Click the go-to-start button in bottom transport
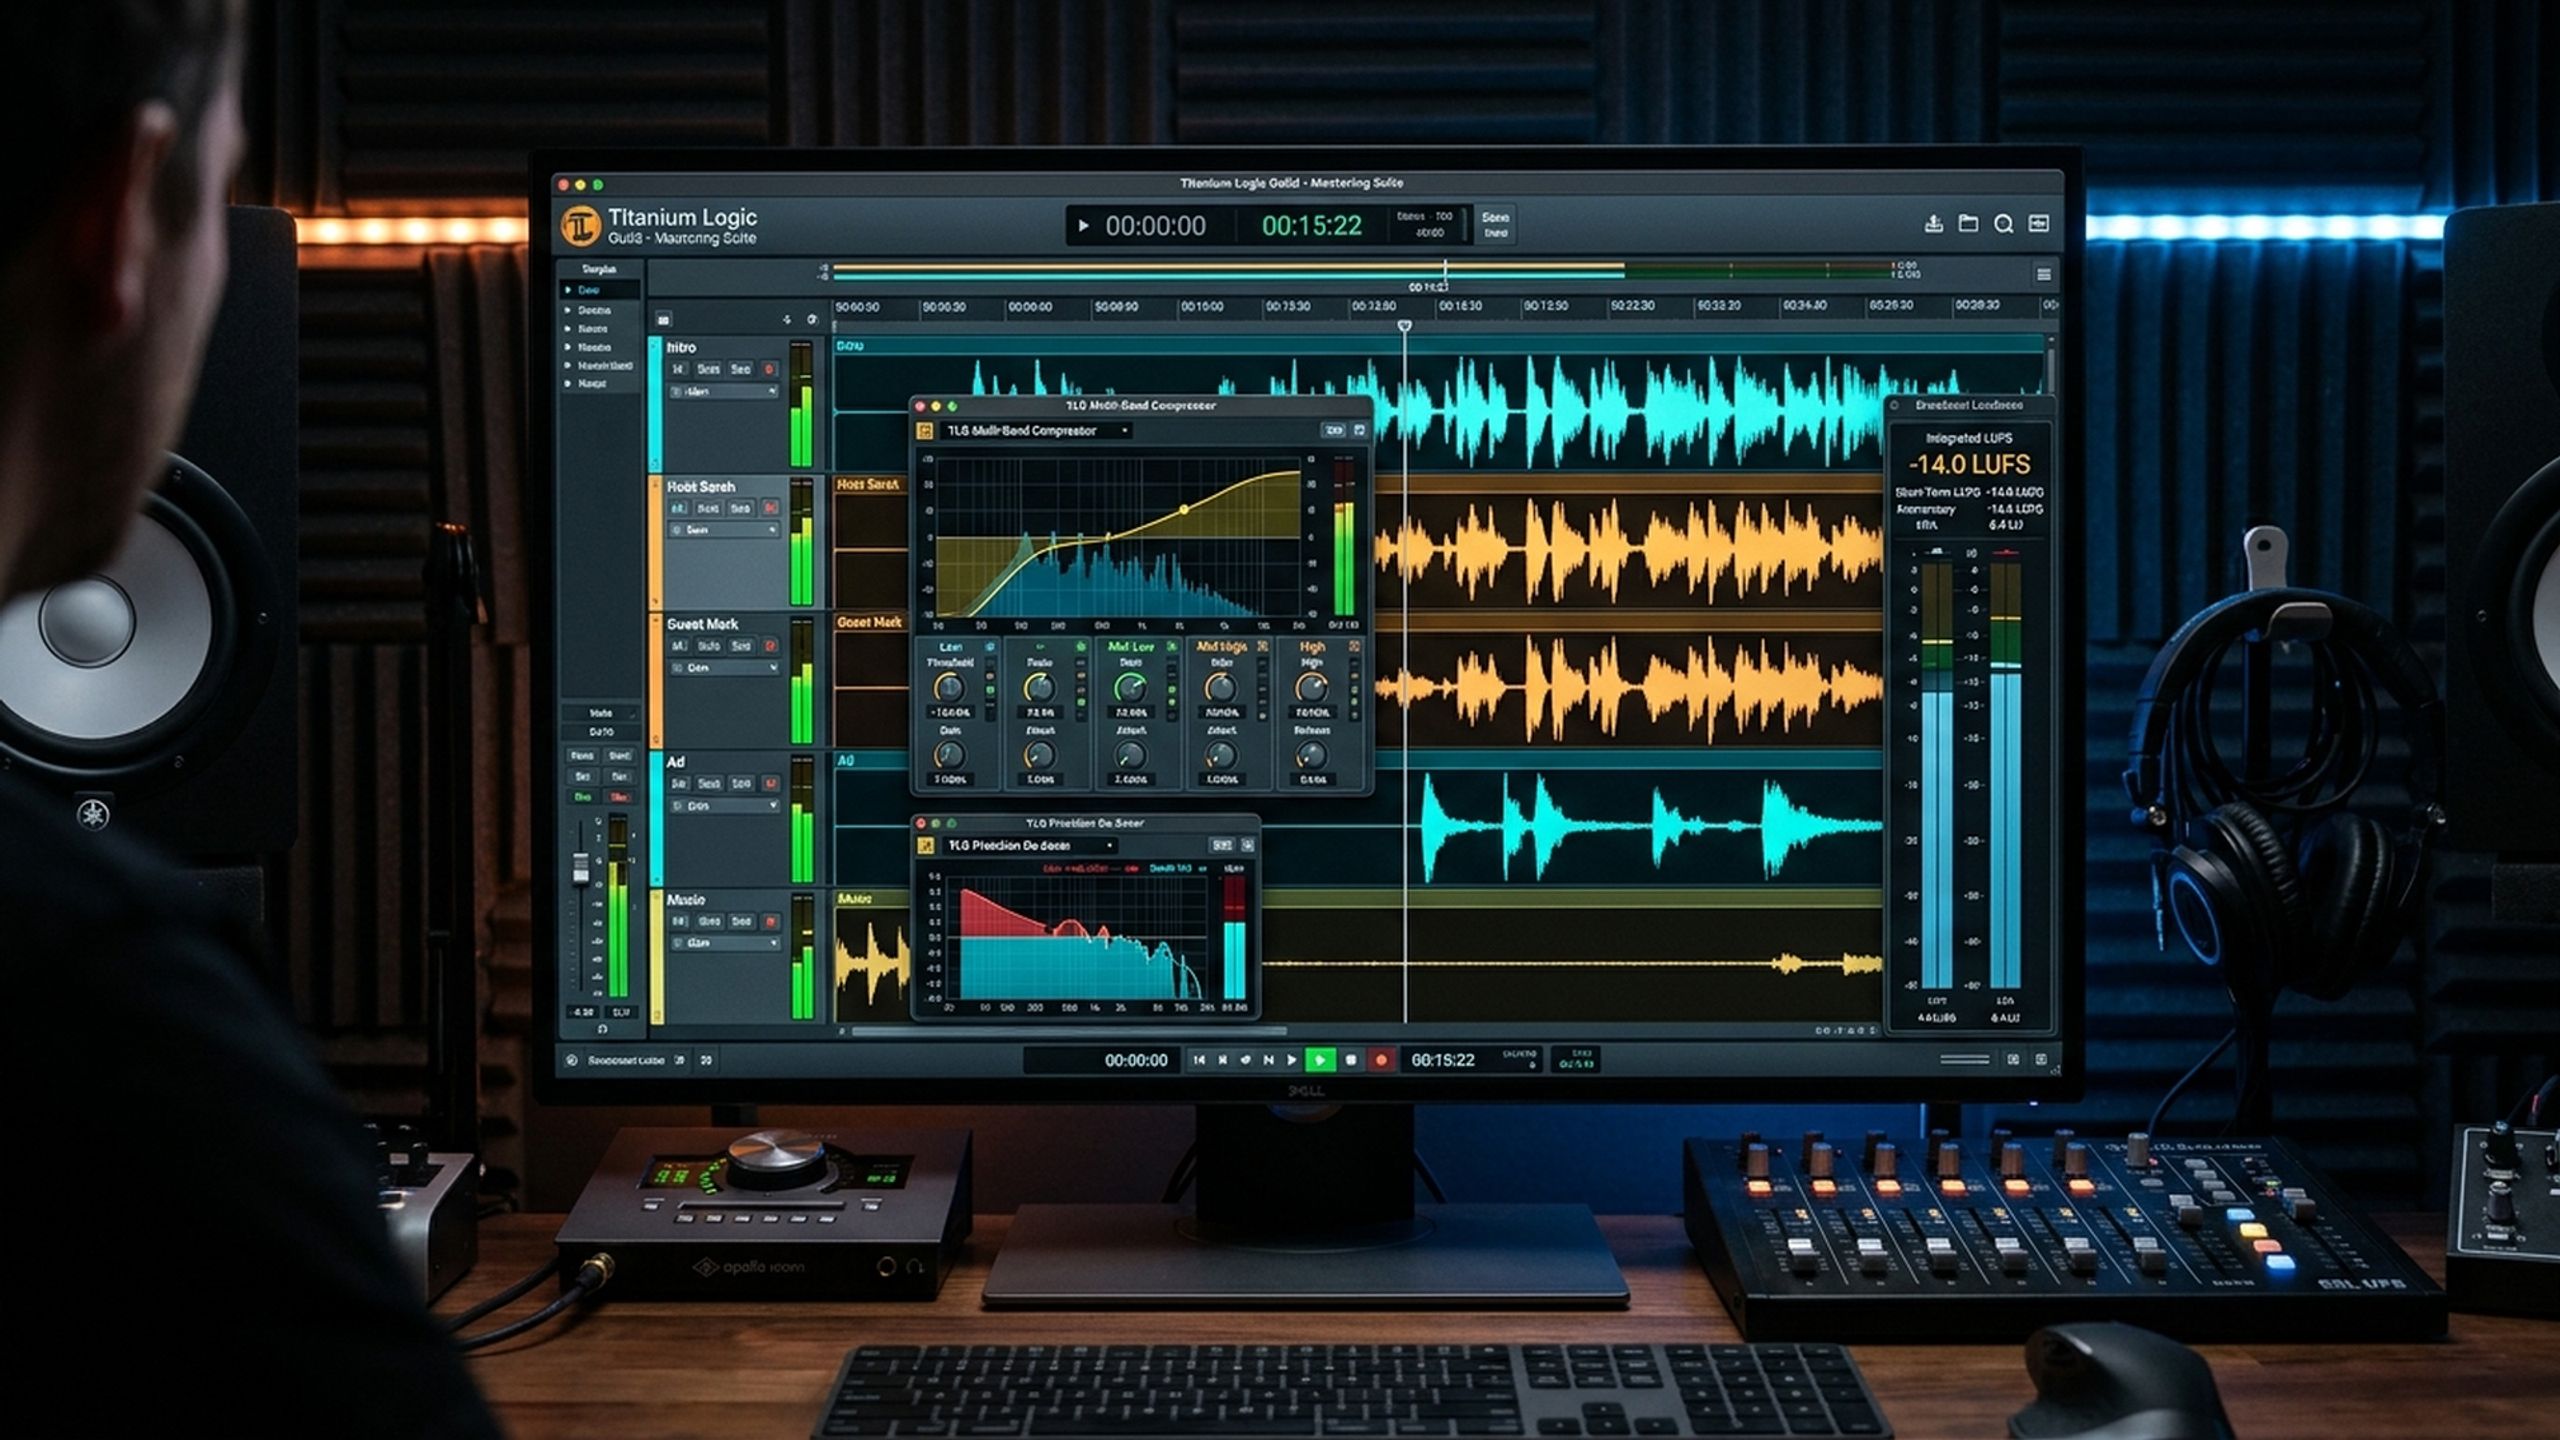 (x=1198, y=1060)
